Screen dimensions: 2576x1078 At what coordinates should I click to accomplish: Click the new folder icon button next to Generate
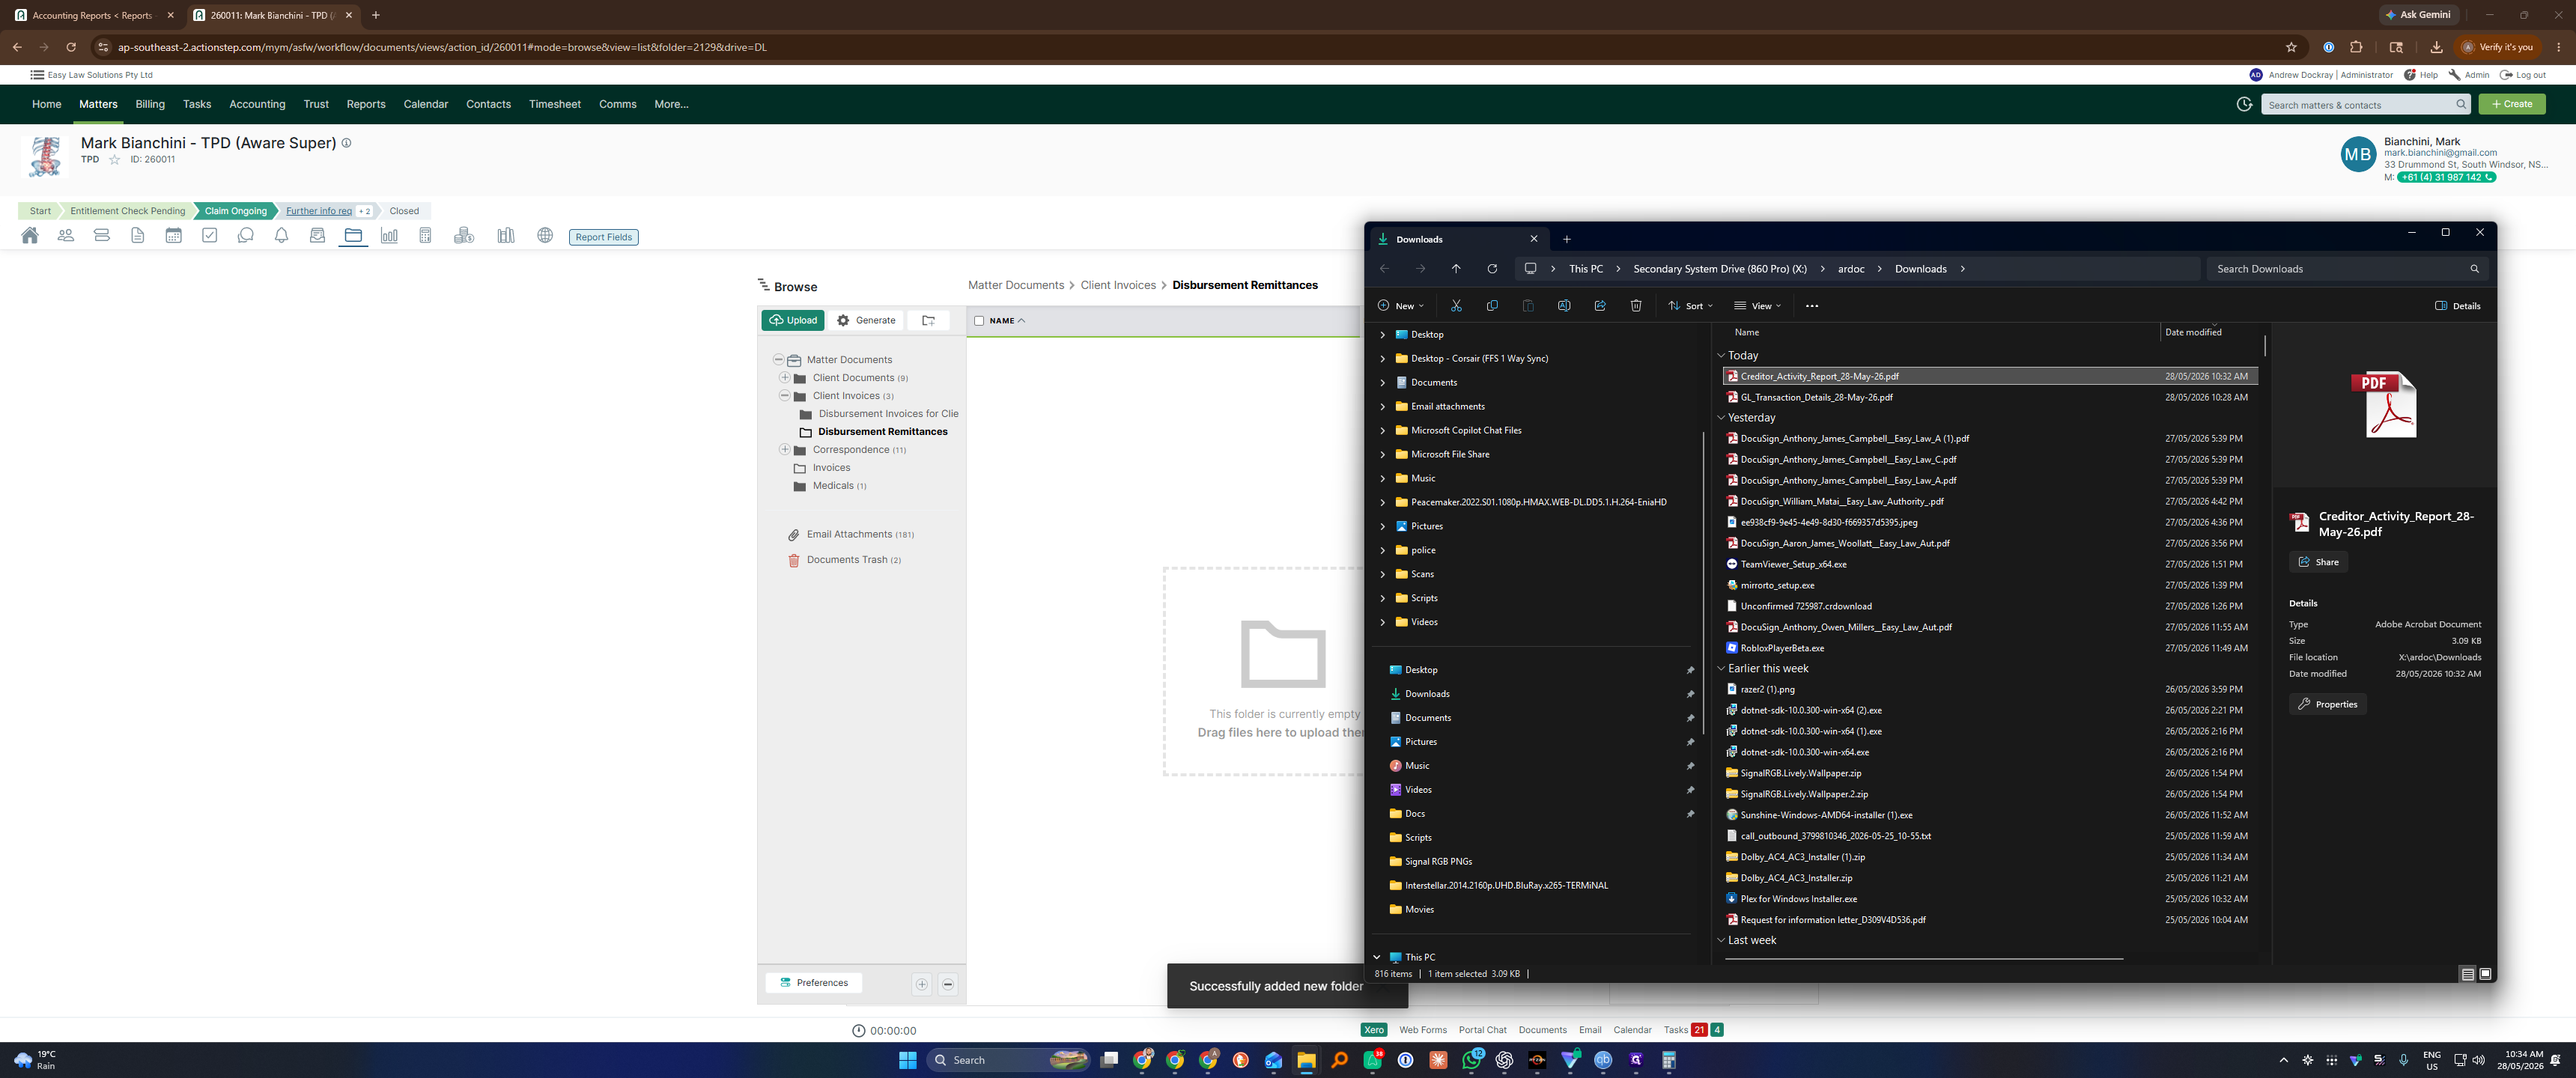[929, 321]
